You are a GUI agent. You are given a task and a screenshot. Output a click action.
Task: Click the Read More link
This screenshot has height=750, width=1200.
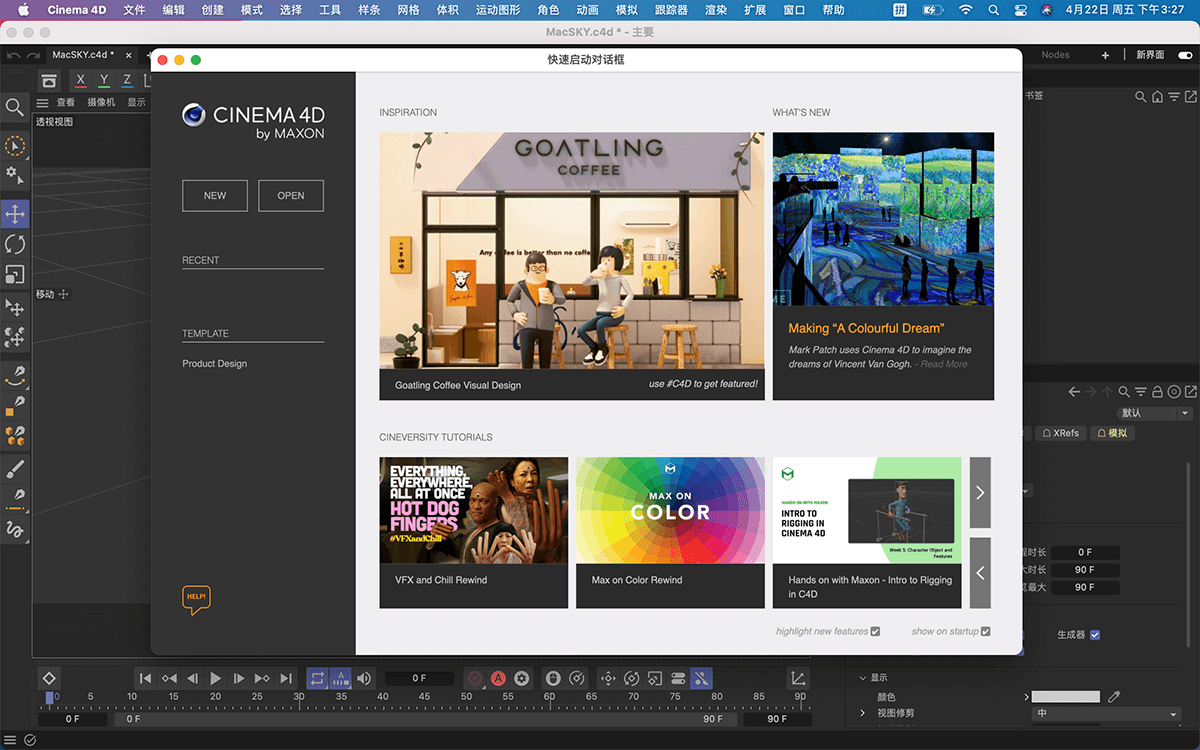[944, 364]
